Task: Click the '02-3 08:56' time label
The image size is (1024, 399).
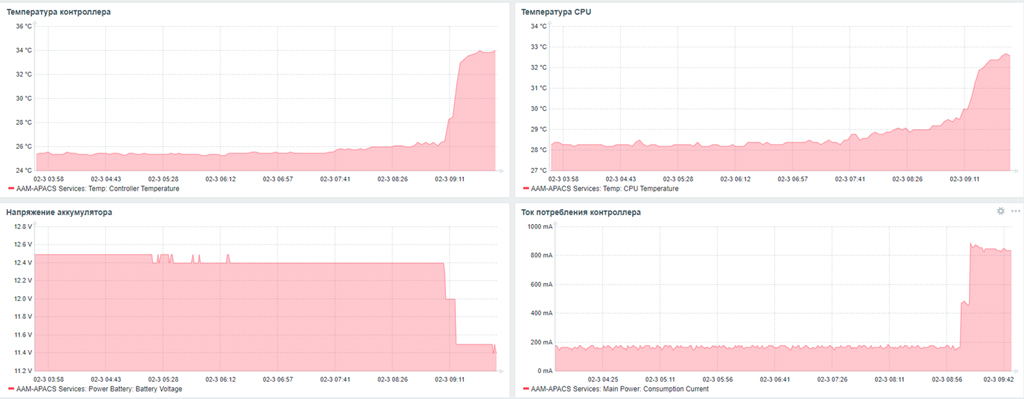Action: [948, 378]
